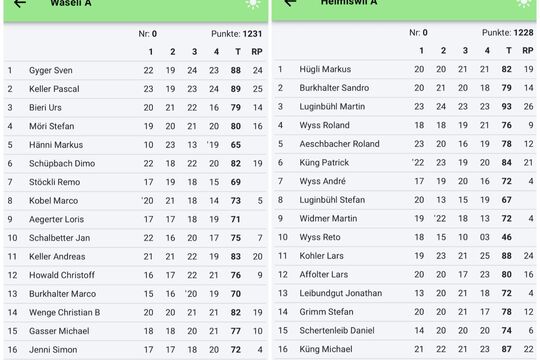Open Hügli Markus's result row

405,69
